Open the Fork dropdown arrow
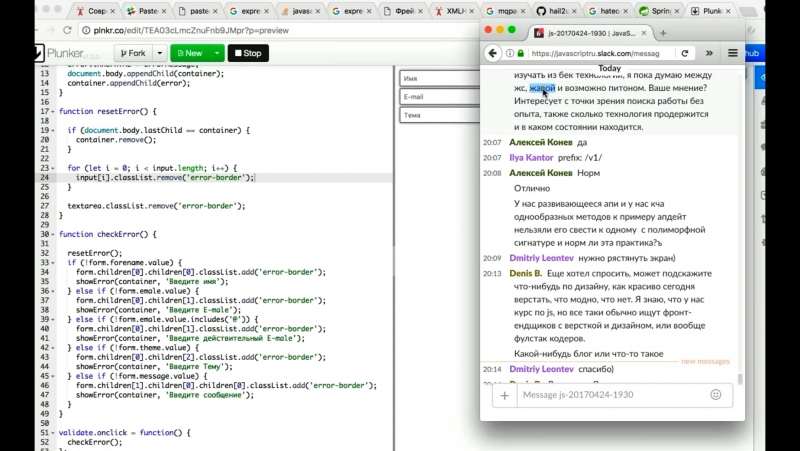800x451 pixels. coord(158,53)
